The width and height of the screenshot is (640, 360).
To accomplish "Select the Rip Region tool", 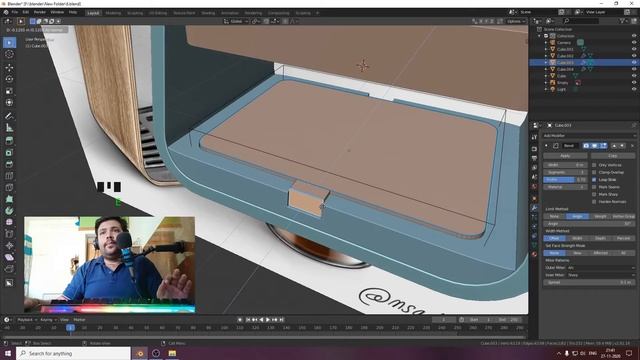I will 9,269.
